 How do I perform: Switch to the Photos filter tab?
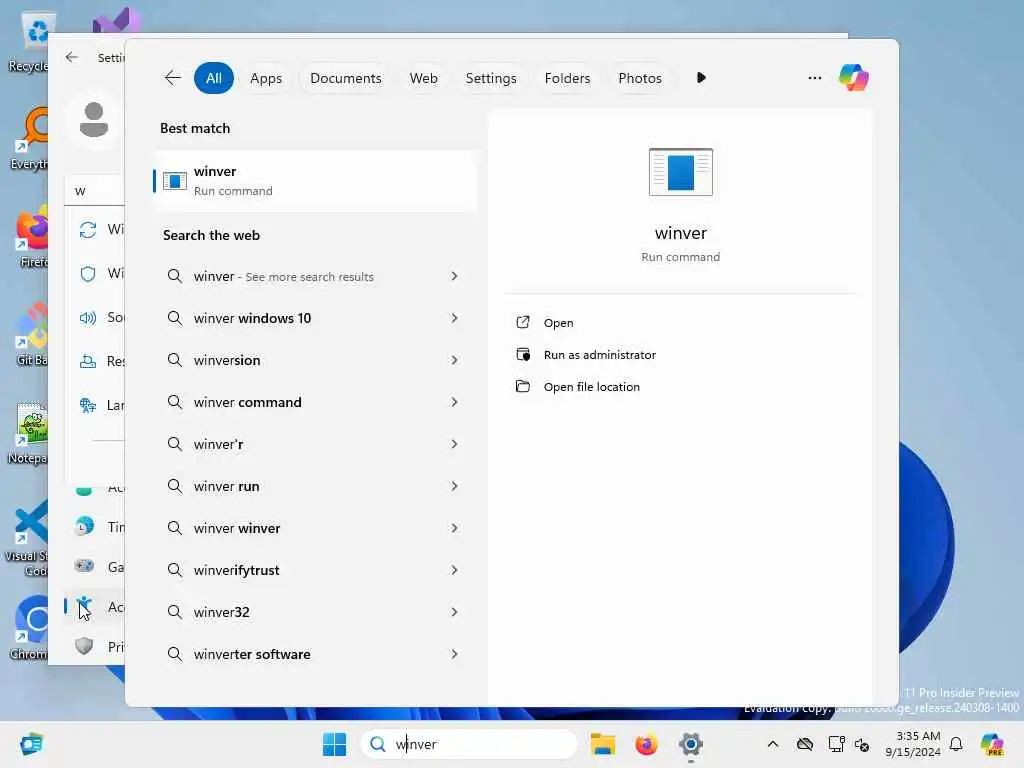(639, 78)
